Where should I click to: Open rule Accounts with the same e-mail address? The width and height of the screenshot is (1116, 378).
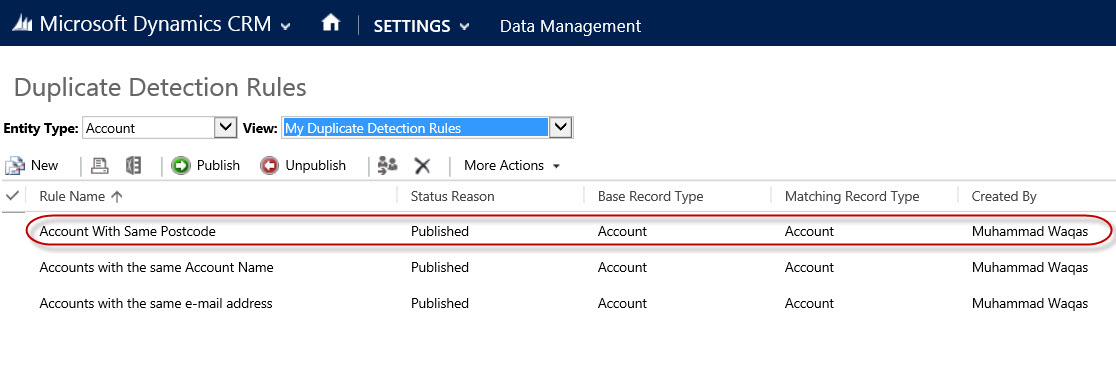coord(156,303)
